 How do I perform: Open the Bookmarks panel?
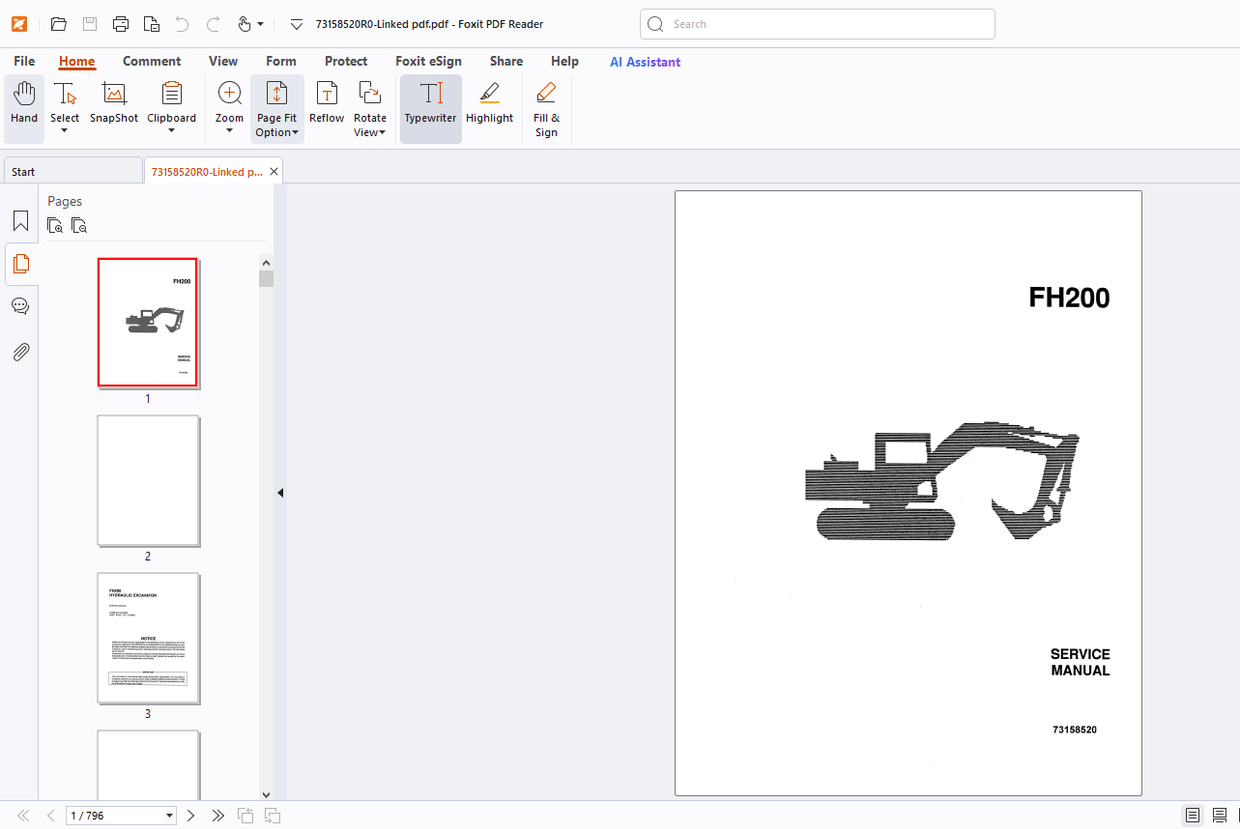[20, 220]
